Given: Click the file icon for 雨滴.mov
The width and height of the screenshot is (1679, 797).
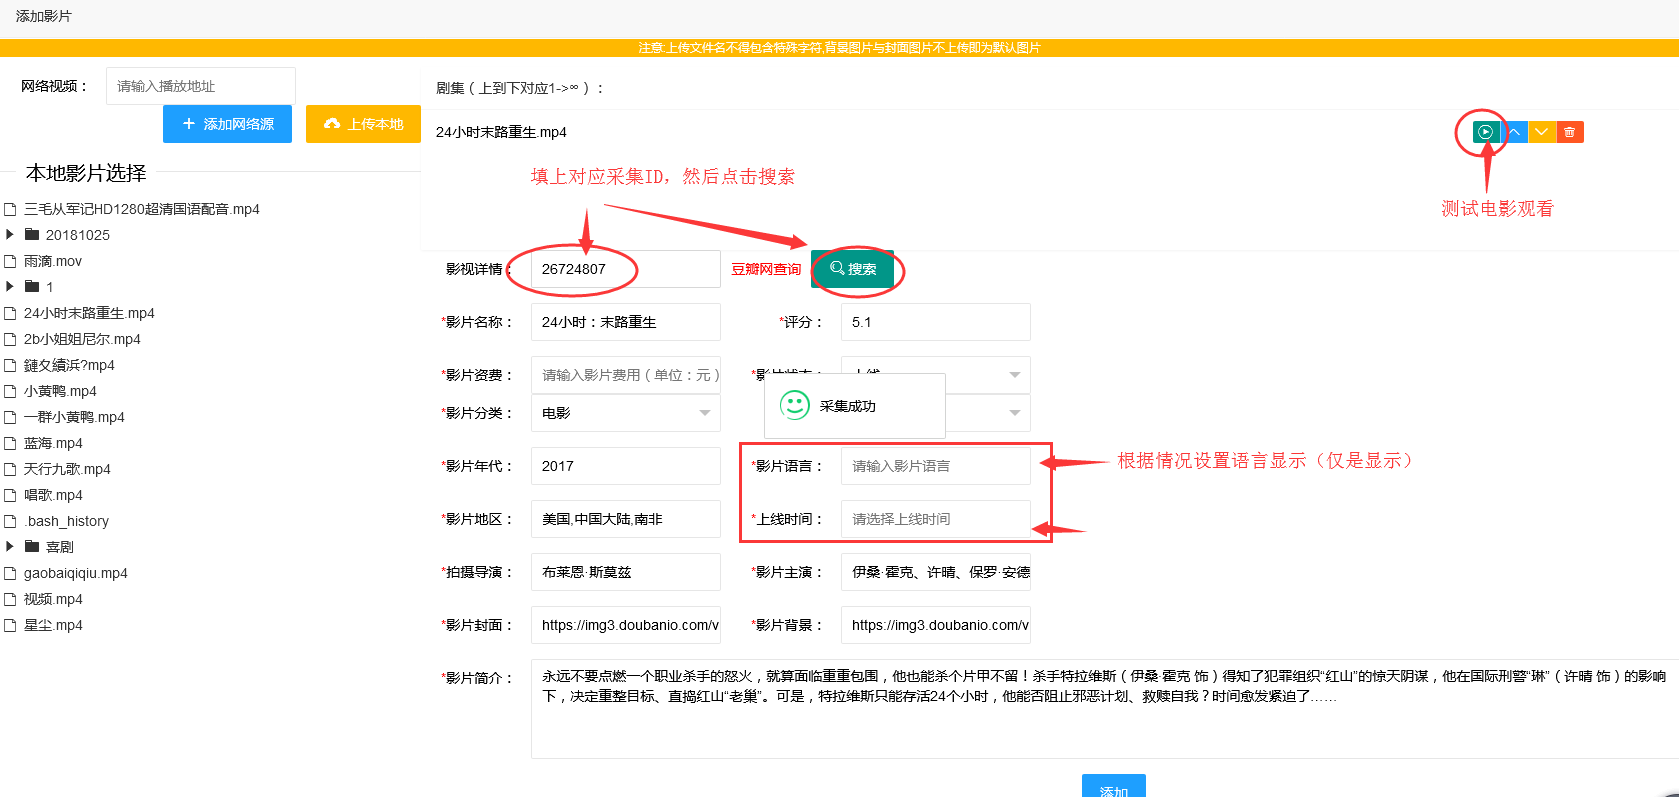Looking at the screenshot, I should (11, 261).
